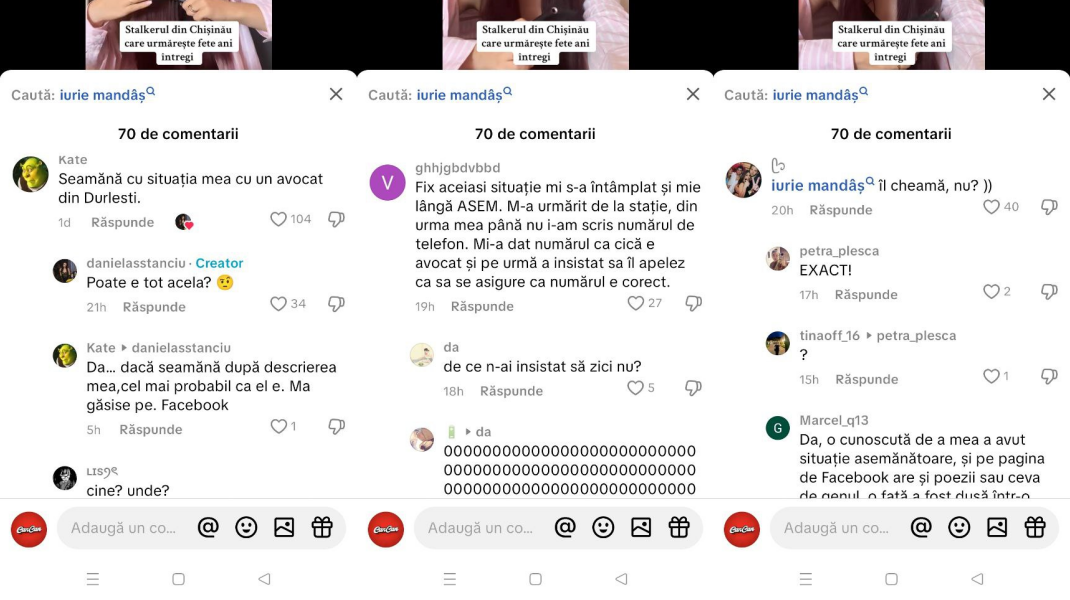1070x600 pixels.
Task: Open the gift icon in middle panel
Action: pos(679,527)
